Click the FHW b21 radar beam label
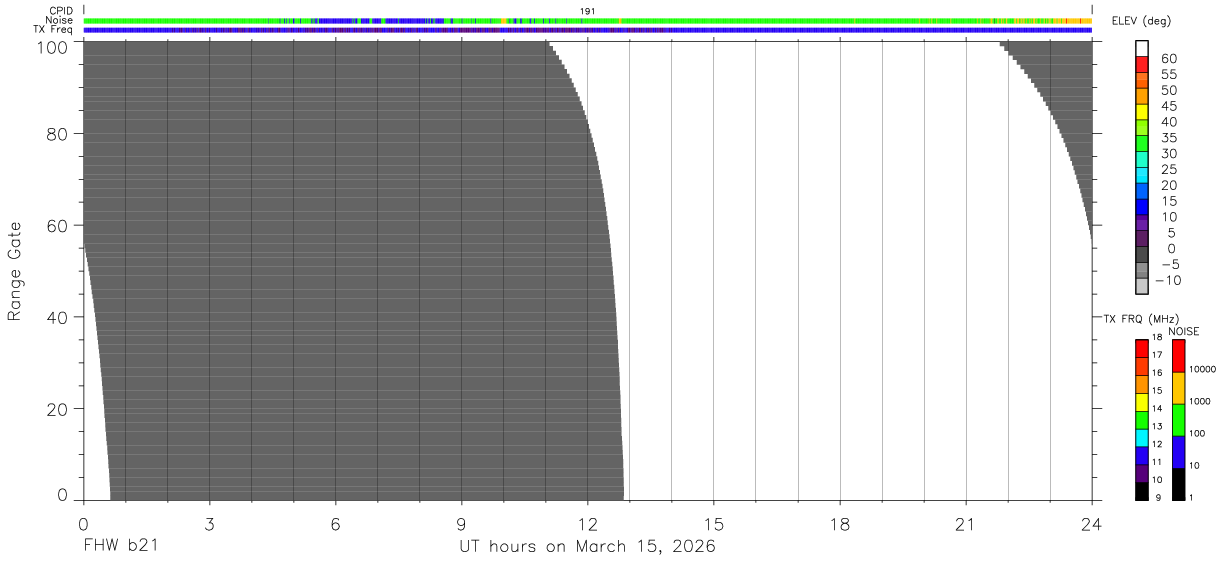This screenshot has height=567, width=1228. 121,547
